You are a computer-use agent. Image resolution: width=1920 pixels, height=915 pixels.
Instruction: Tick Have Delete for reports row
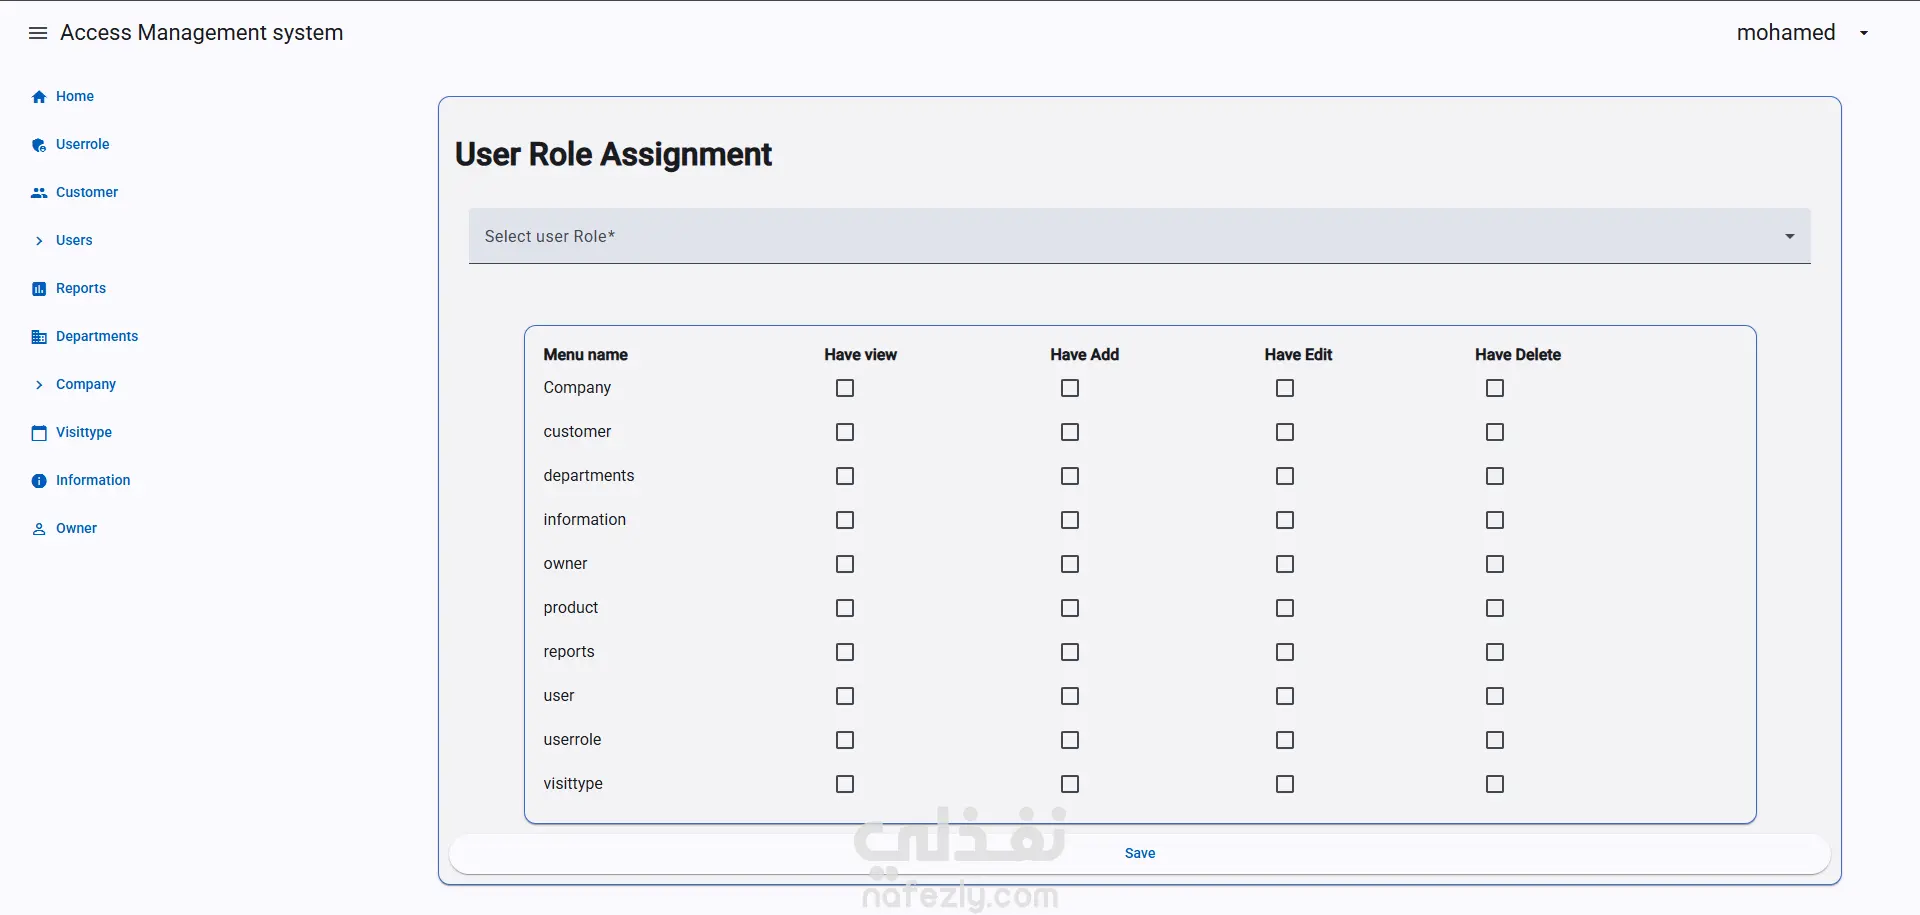click(1495, 652)
